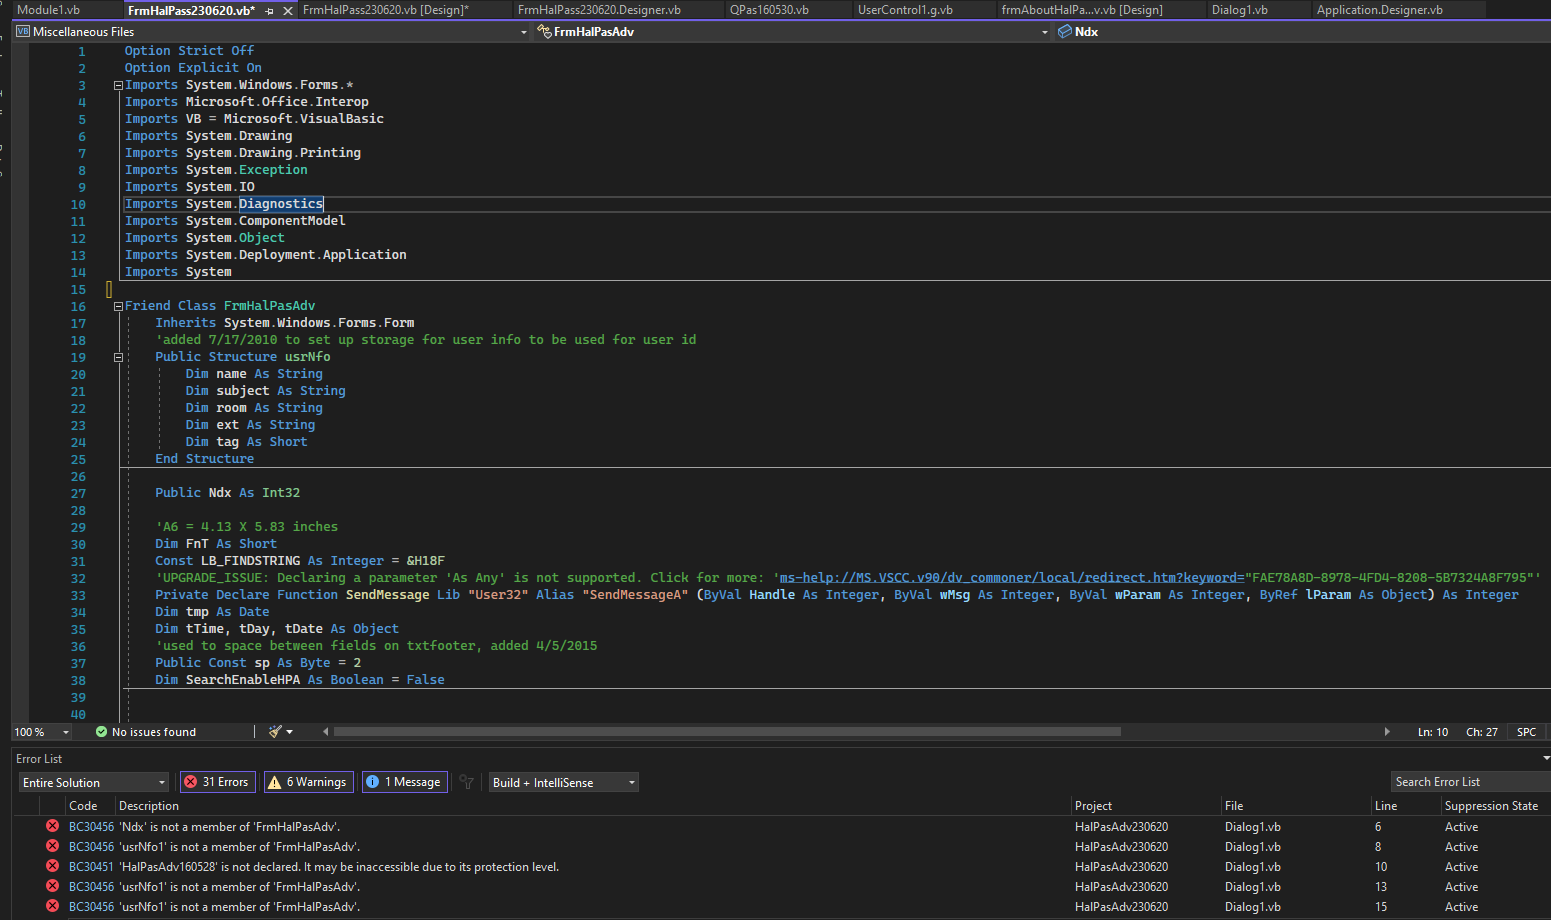Click the SPC indentation indicator
The width and height of the screenshot is (1551, 920).
(1526, 732)
